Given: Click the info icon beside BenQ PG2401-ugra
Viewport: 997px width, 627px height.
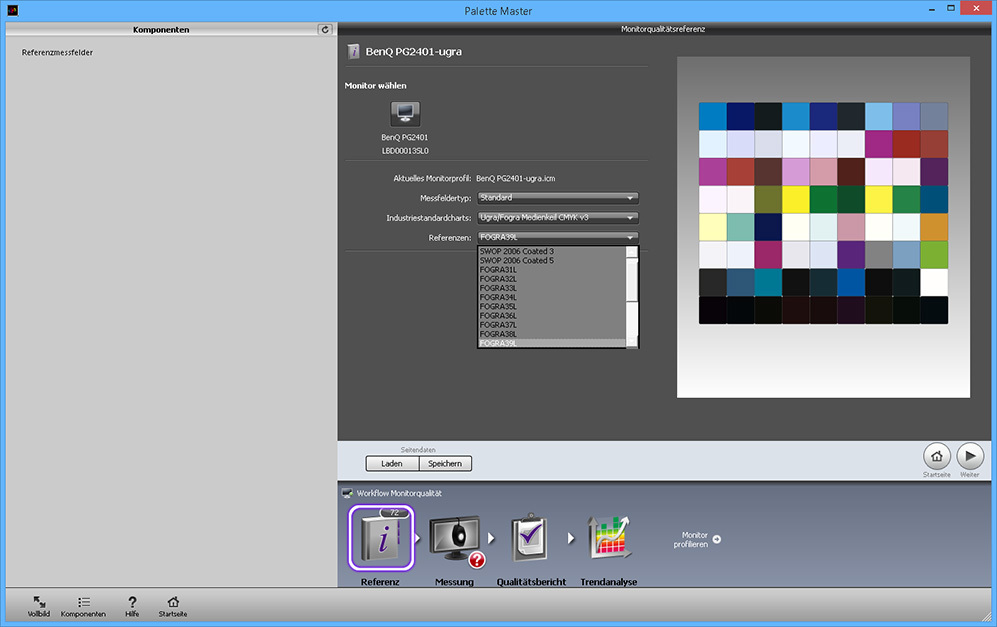Looking at the screenshot, I should [353, 52].
